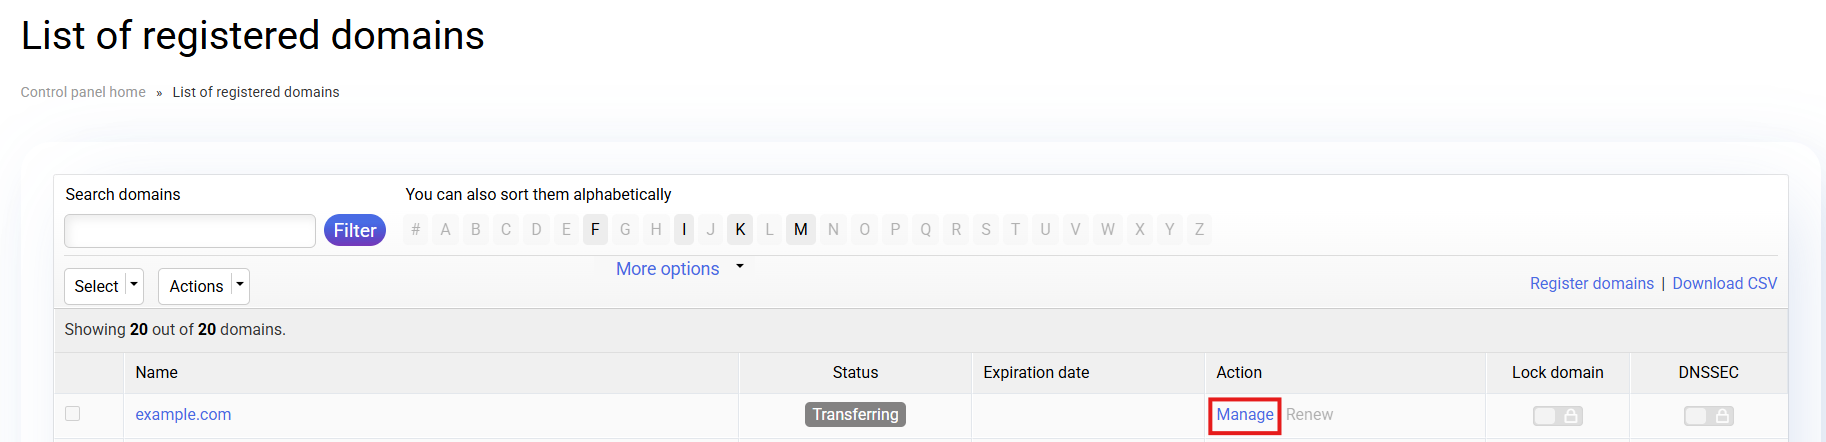The height and width of the screenshot is (442, 1826).
Task: Filter domains by letter K
Action: [740, 230]
